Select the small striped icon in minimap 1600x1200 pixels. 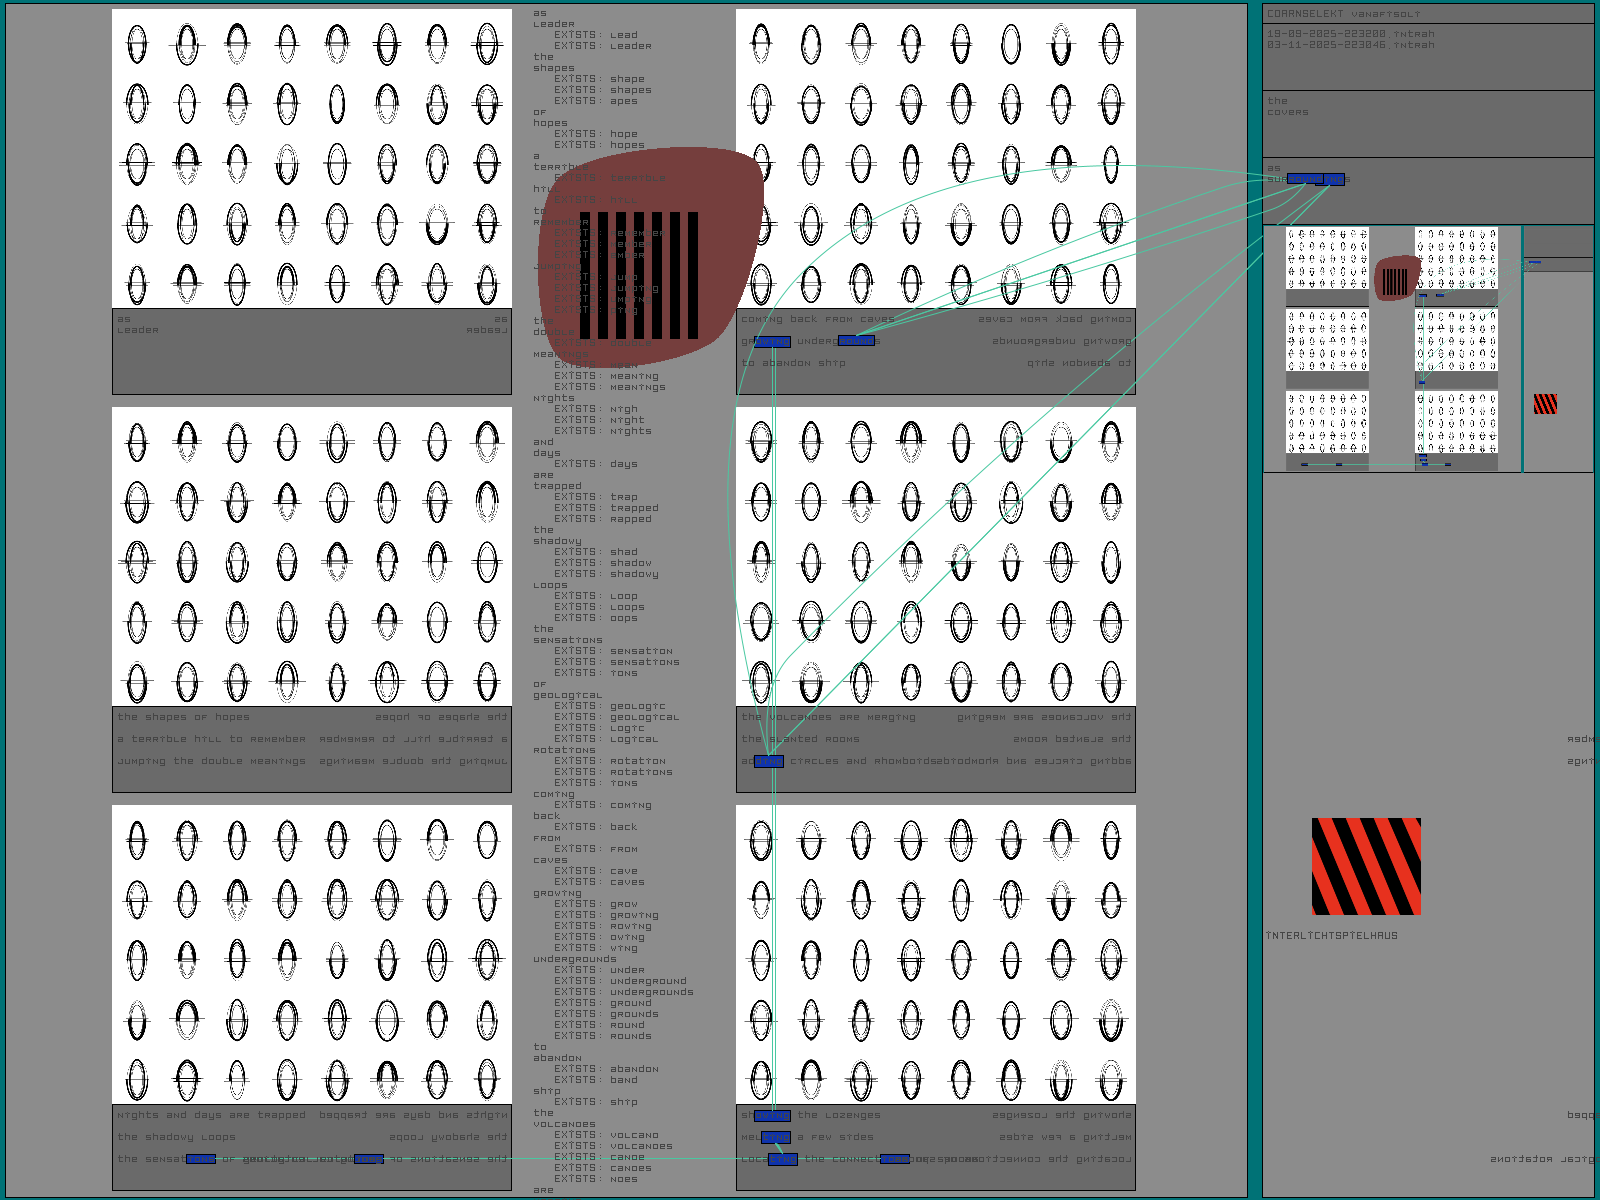[x=1545, y=404]
